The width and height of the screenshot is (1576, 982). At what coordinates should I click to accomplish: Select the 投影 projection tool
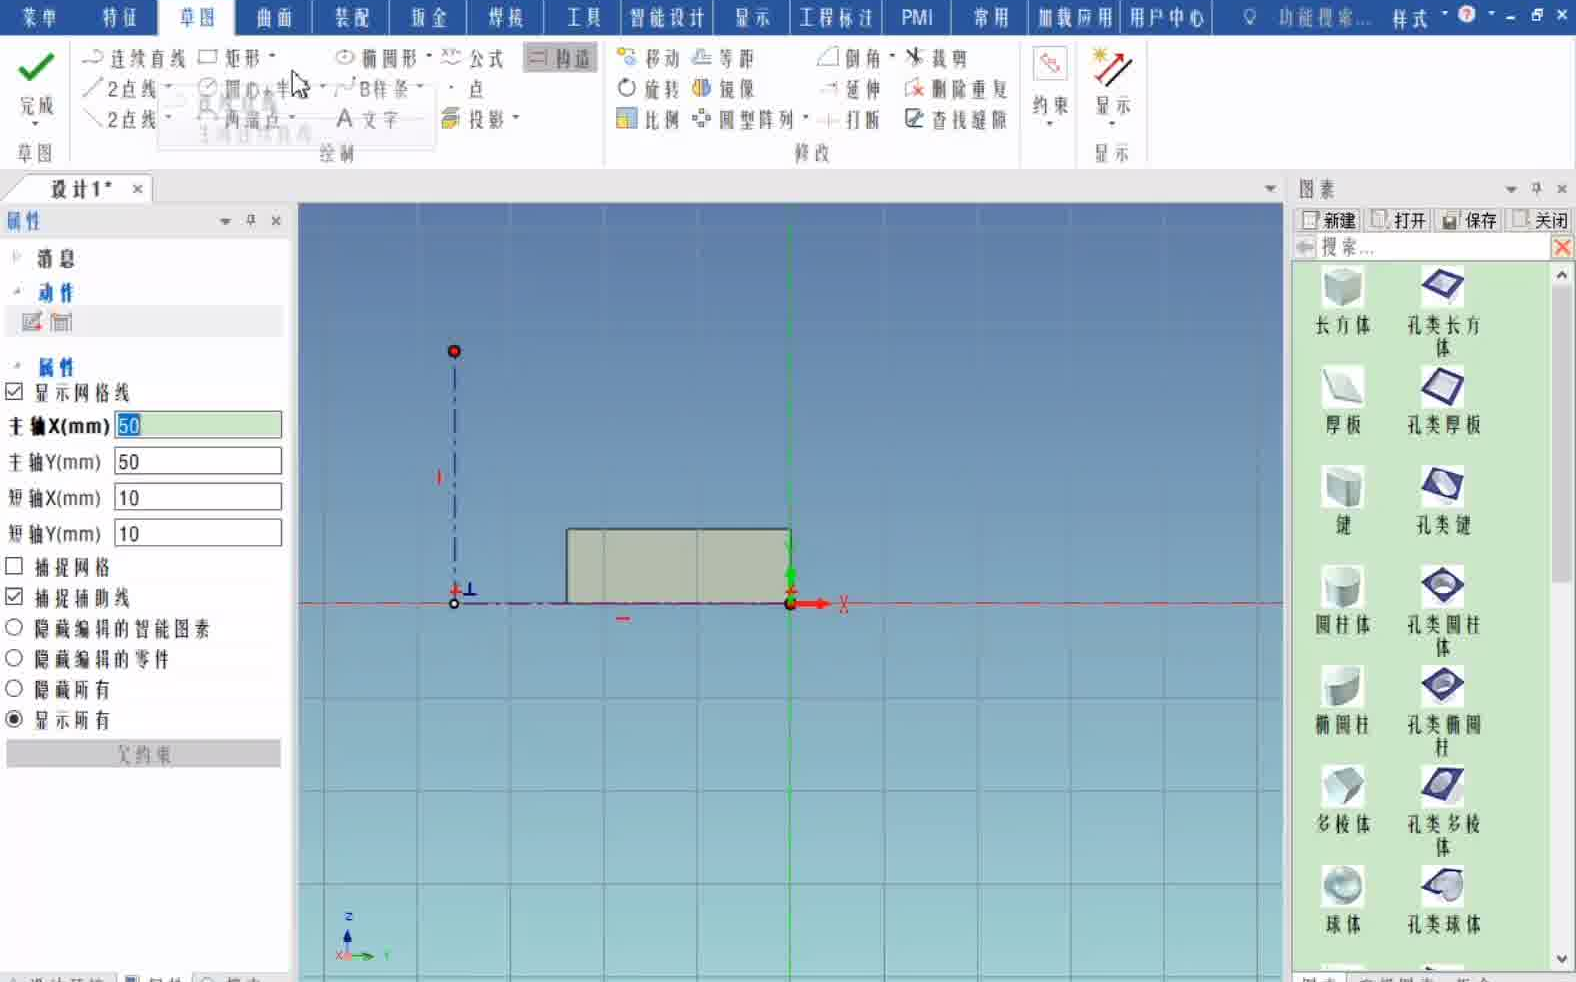pyautogui.click(x=474, y=119)
